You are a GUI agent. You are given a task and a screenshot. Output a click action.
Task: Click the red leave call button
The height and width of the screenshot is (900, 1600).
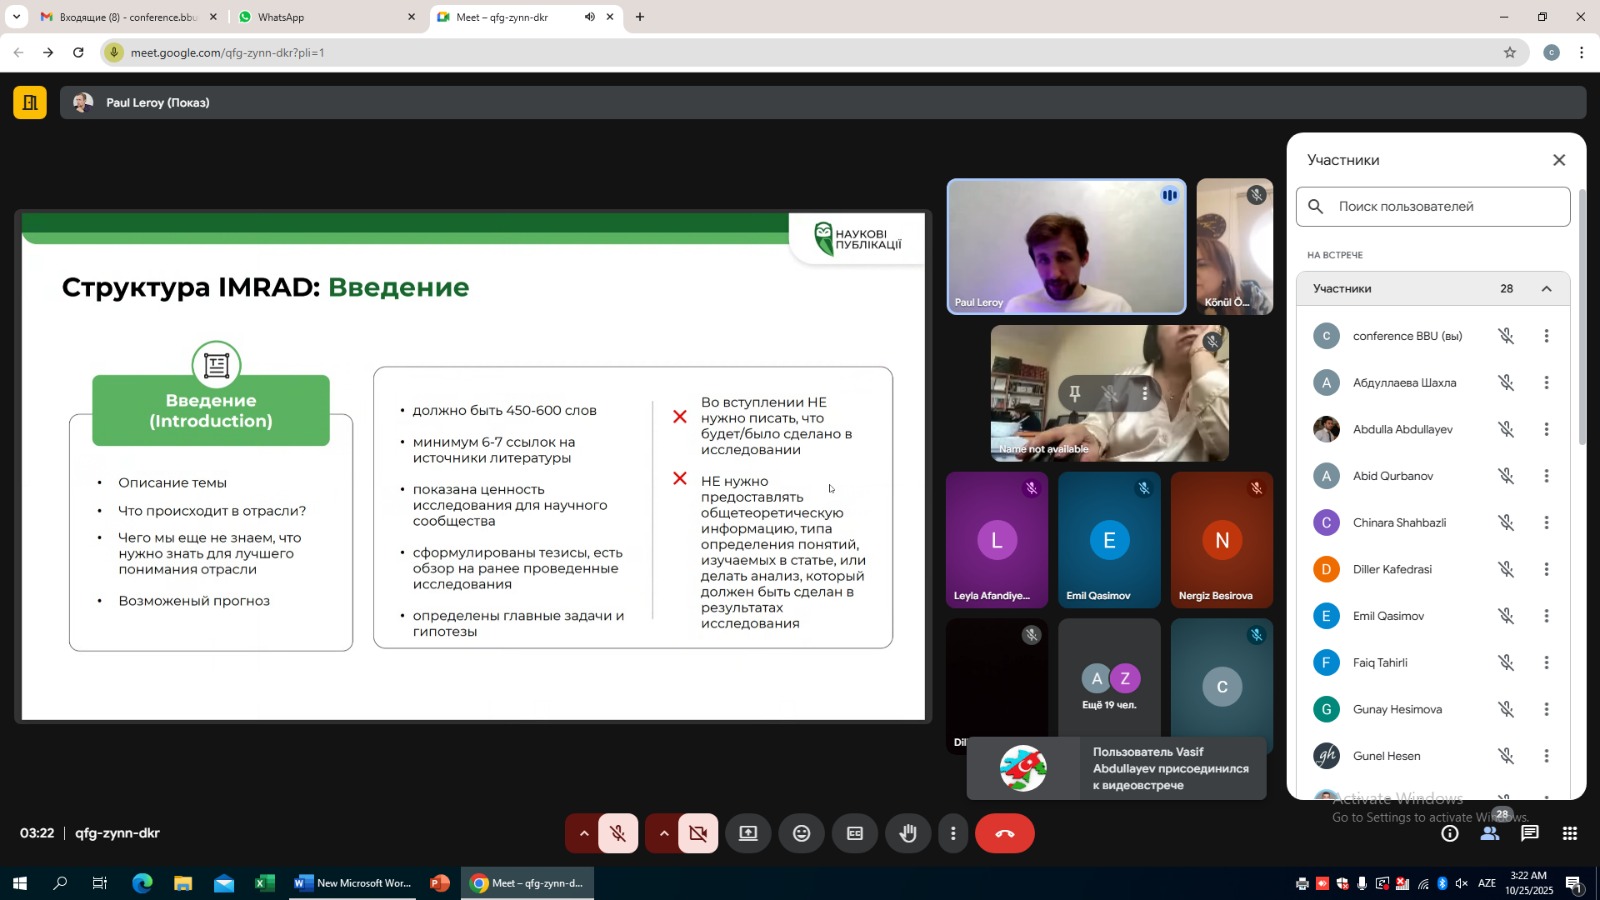(x=1004, y=833)
